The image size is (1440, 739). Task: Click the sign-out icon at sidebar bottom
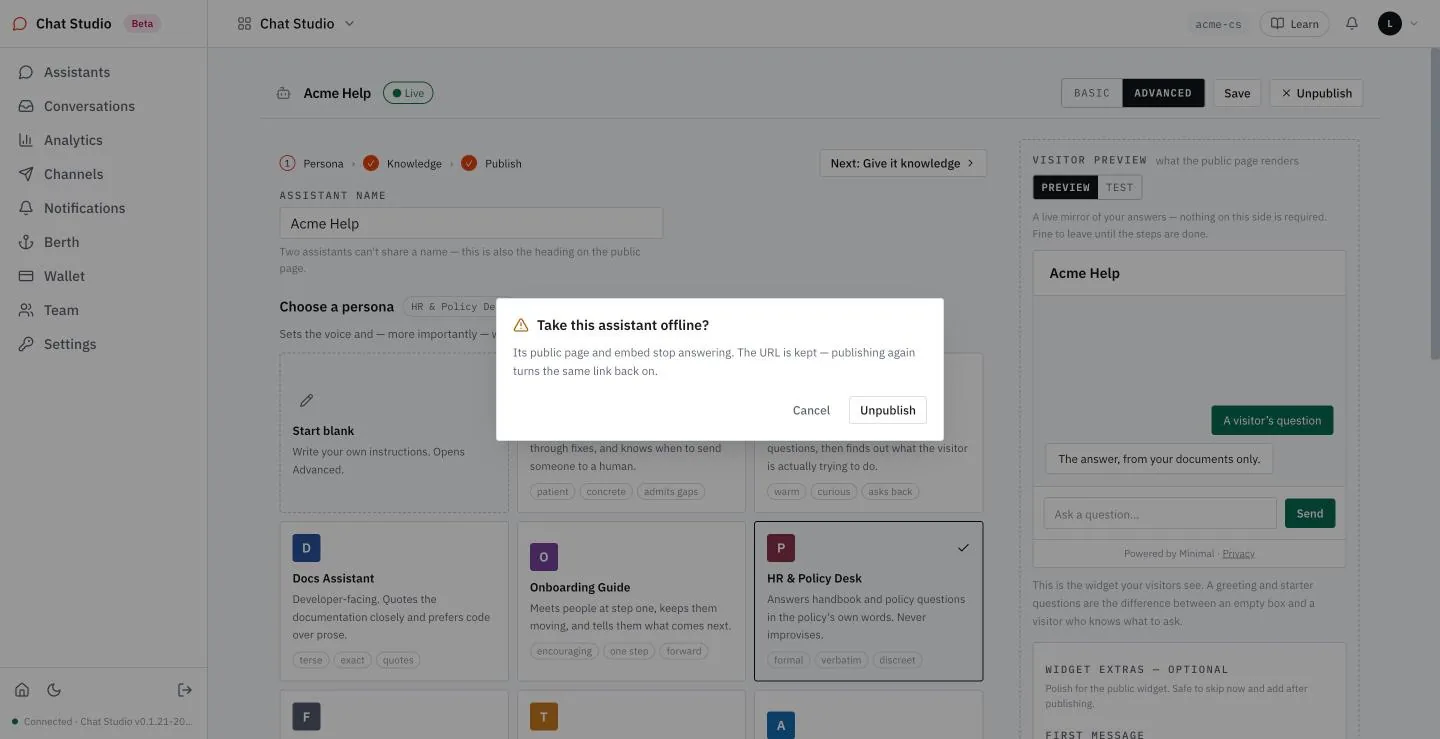185,690
